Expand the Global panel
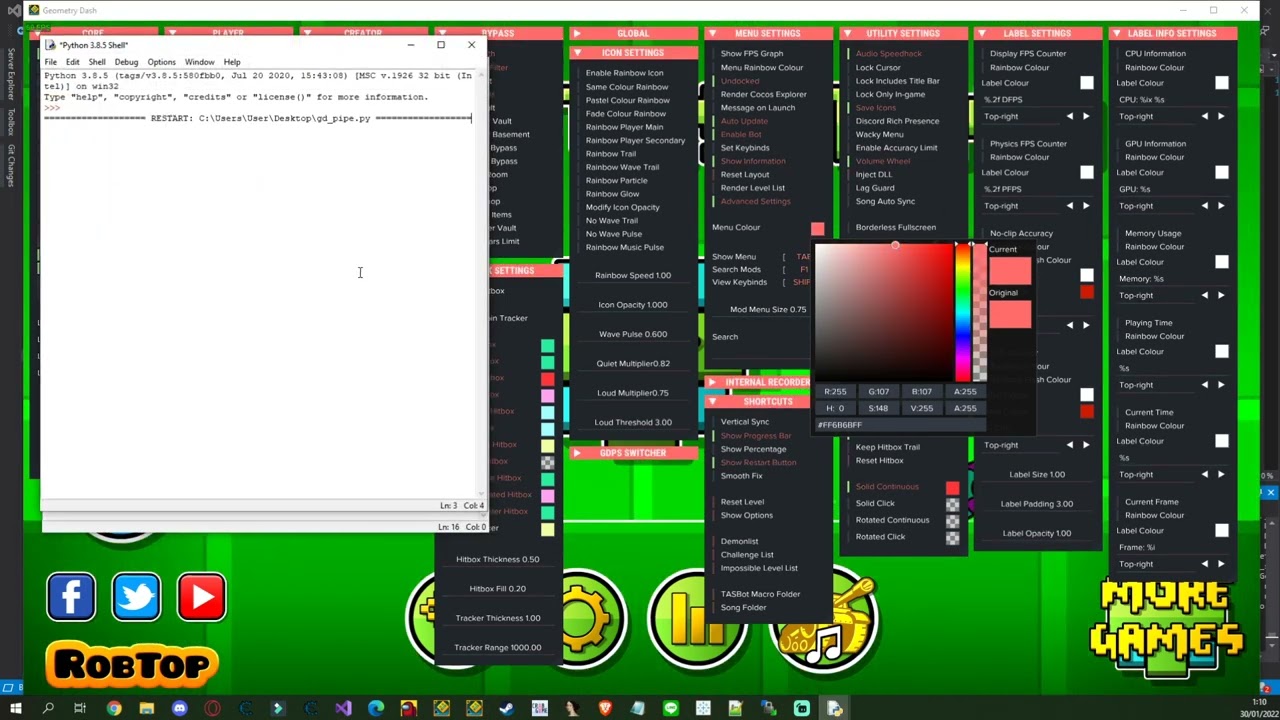This screenshot has width=1280, height=720. [x=577, y=33]
